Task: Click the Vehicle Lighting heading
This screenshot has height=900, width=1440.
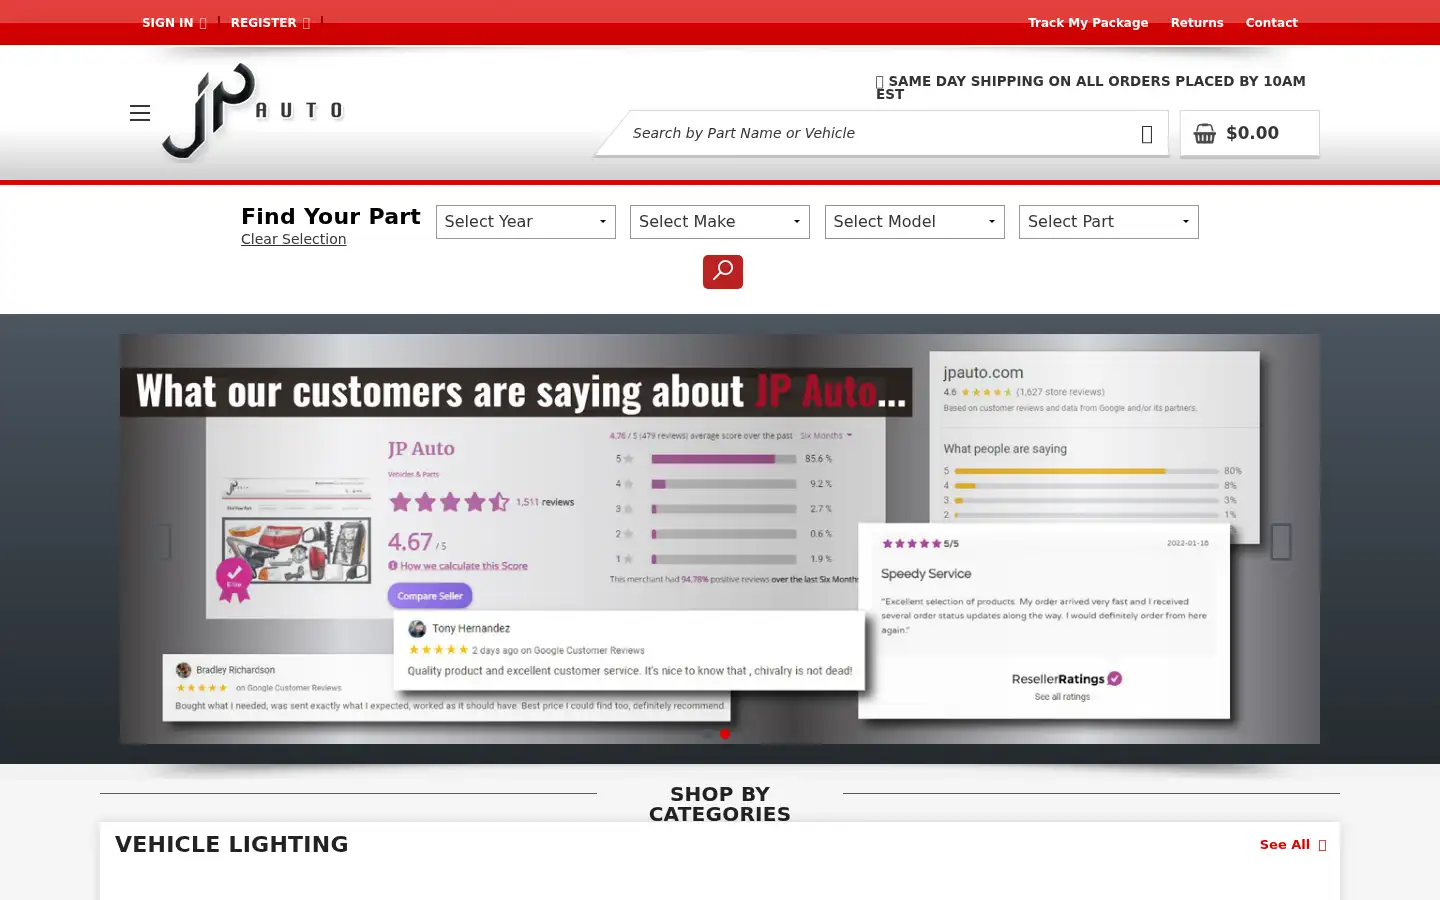Action: [232, 844]
